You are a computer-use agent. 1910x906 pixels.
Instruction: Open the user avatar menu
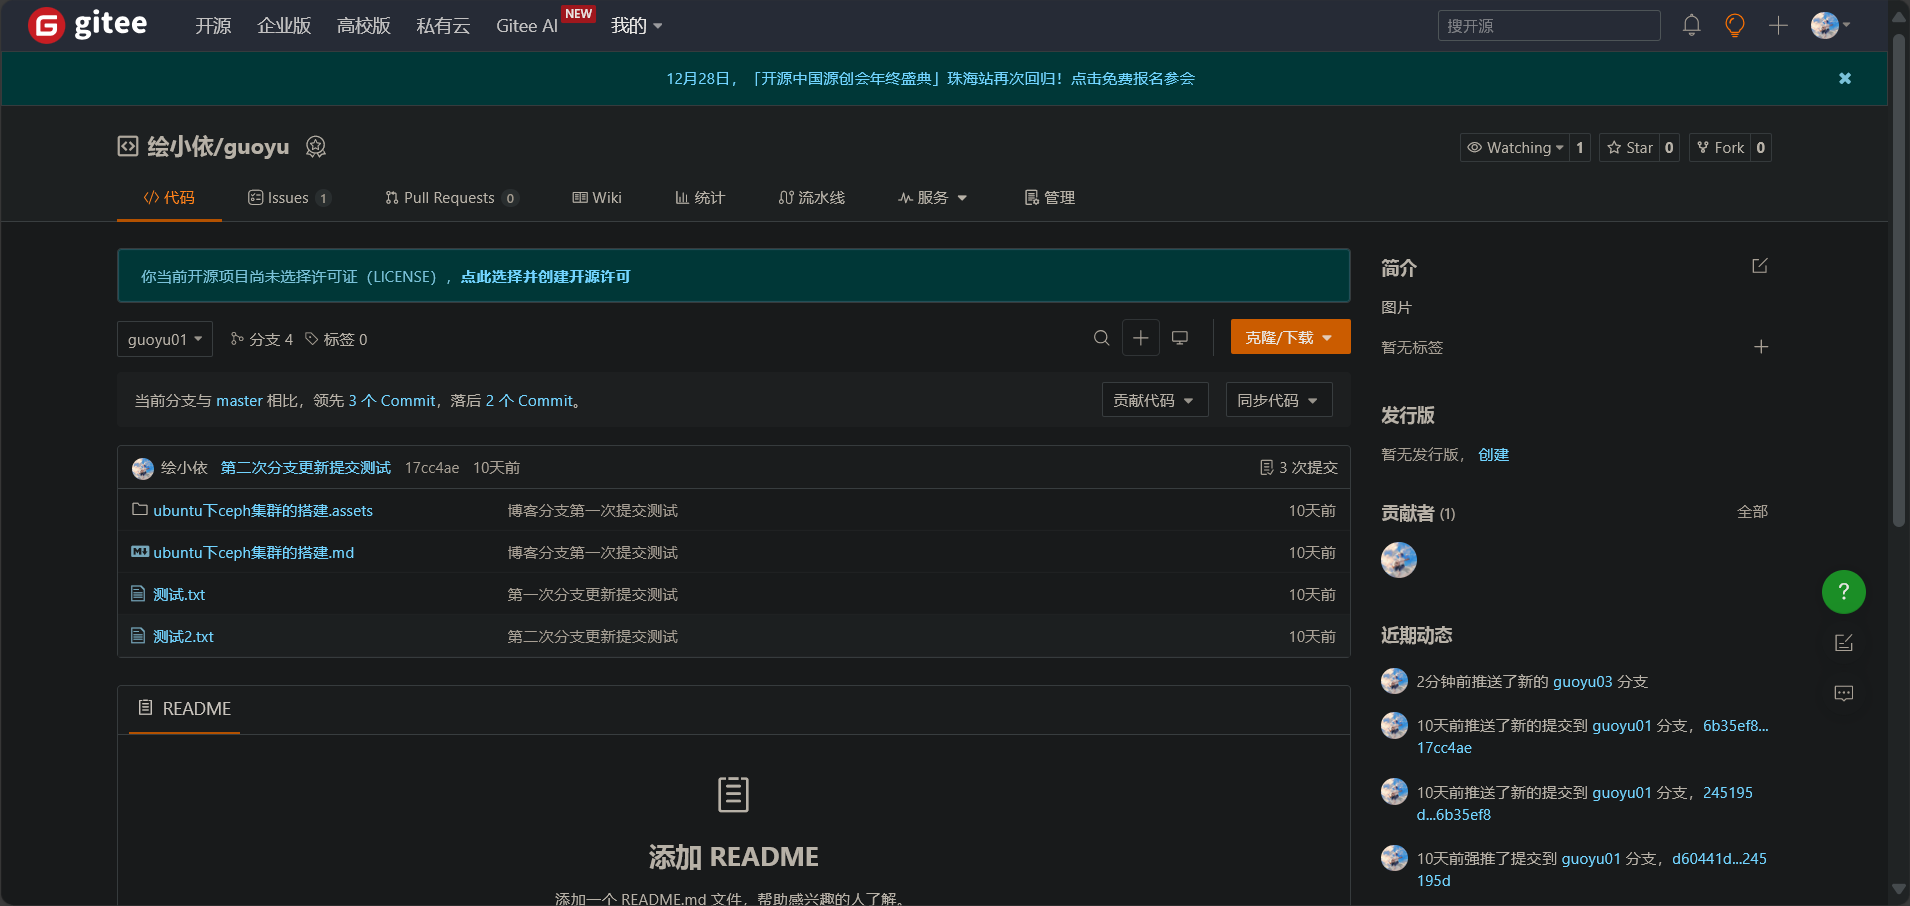point(1830,25)
